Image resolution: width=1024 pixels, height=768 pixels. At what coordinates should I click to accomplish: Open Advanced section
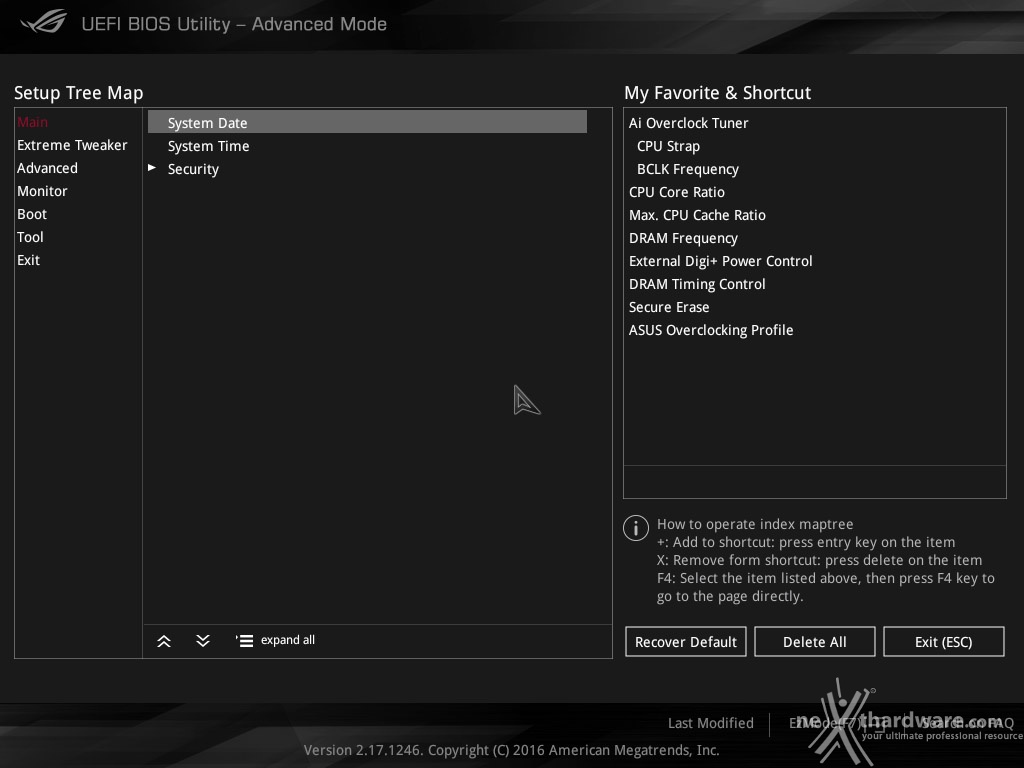(47, 168)
